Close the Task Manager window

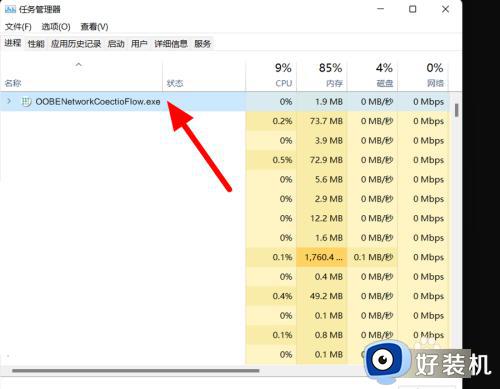[445, 9]
